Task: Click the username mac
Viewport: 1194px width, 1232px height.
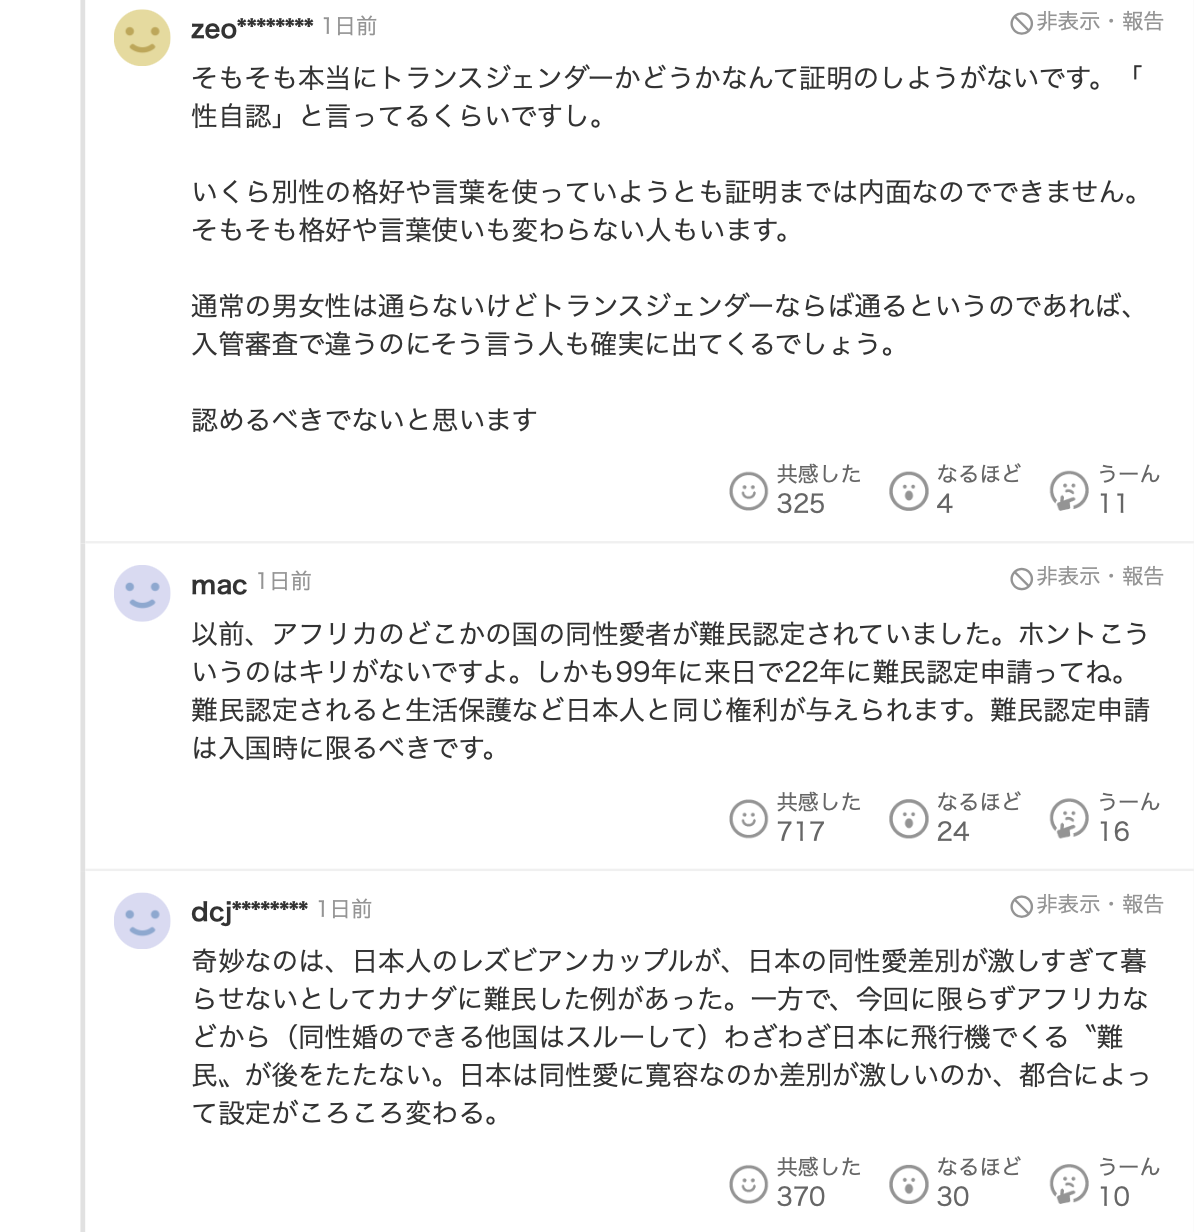Action: (219, 584)
